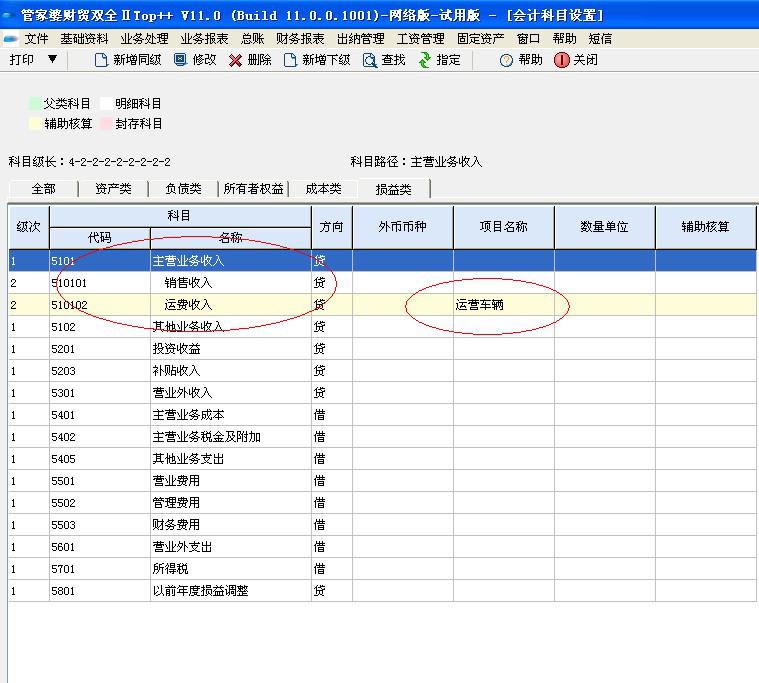The height and width of the screenshot is (683, 759).
Task: Select the 主营业务成本 row
Action: tap(382, 415)
